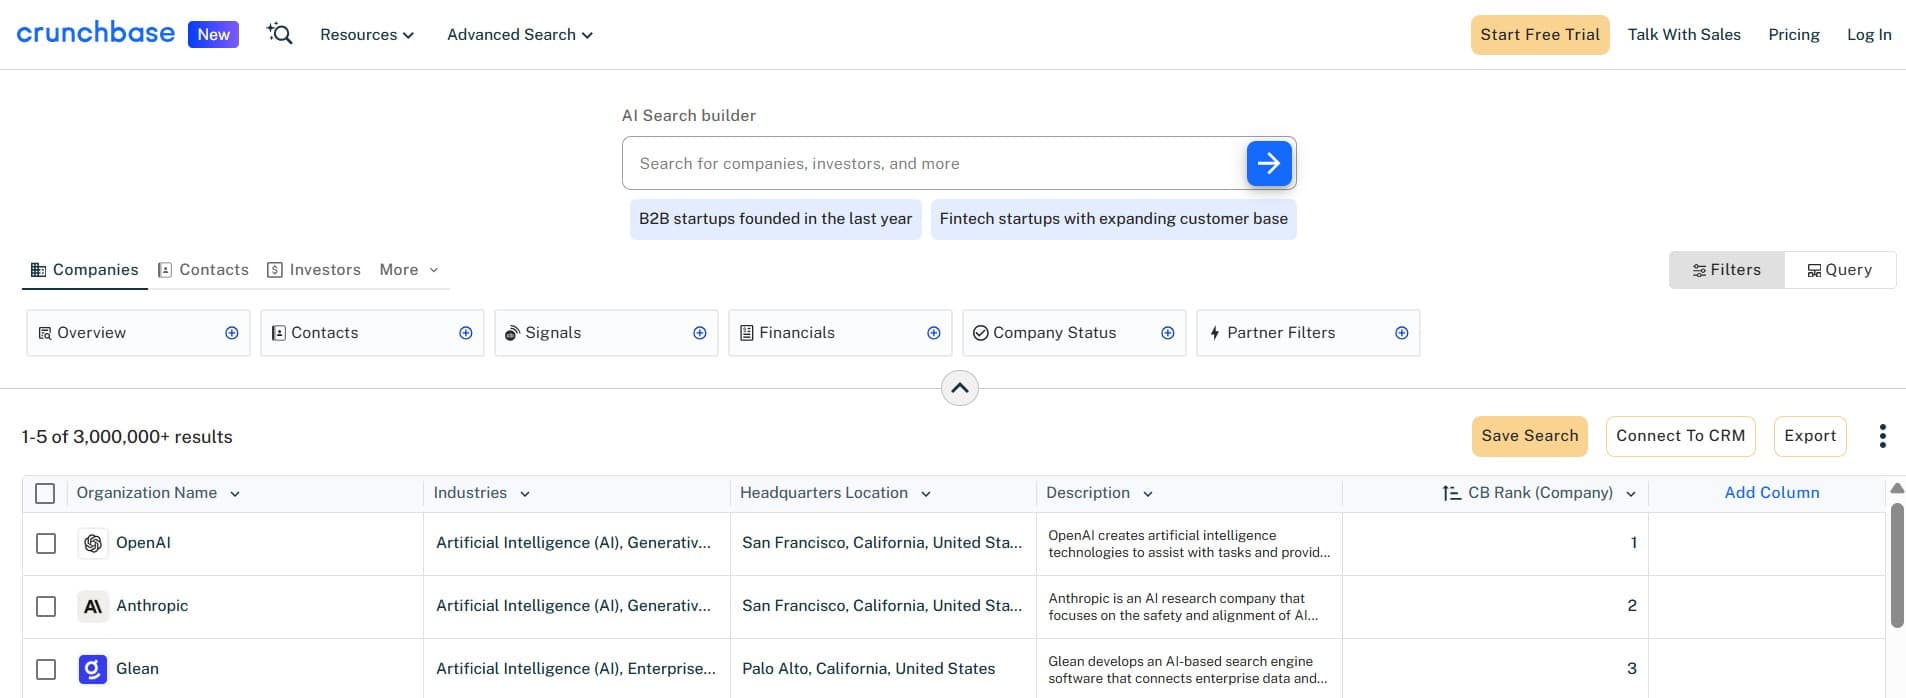
Task: Click the plus icon on Company Status filter
Action: [1168, 333]
